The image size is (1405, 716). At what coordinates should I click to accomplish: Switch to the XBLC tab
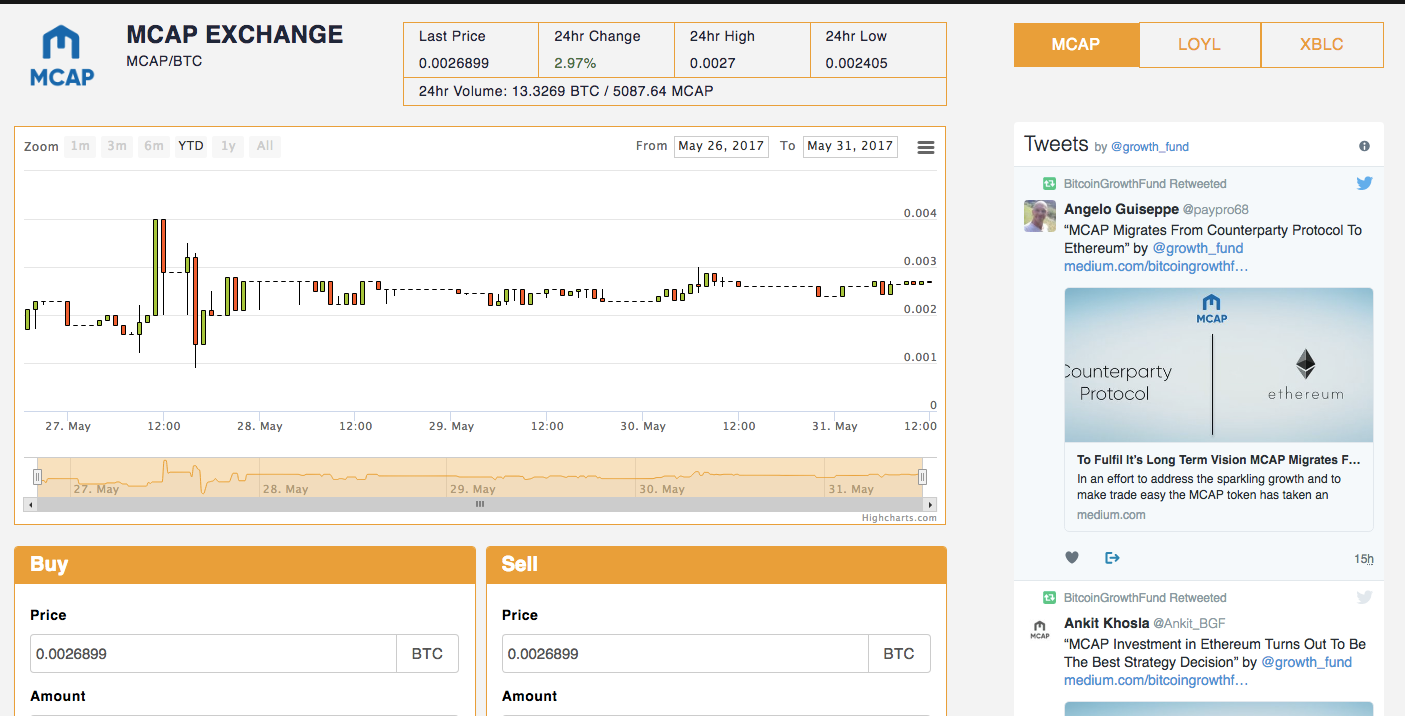tap(1322, 45)
